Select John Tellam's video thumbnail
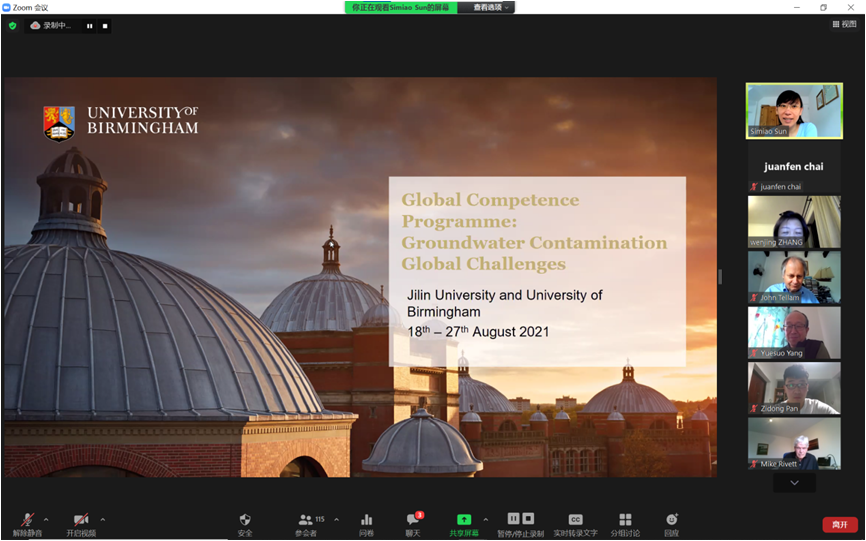This screenshot has height=541, width=866. 794,277
